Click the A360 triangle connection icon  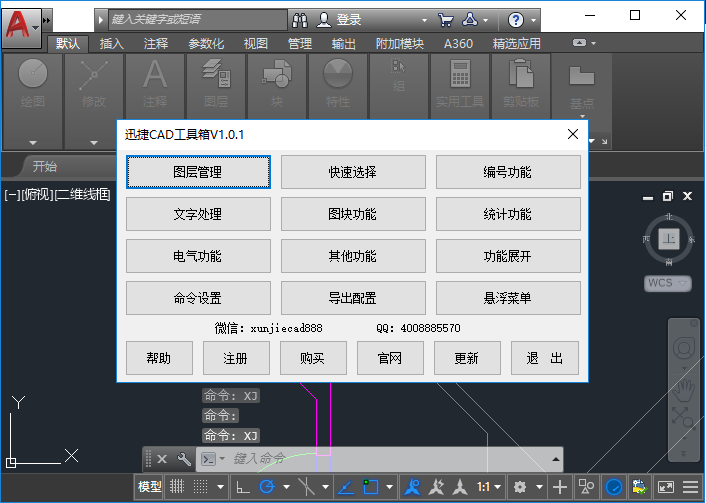470,20
